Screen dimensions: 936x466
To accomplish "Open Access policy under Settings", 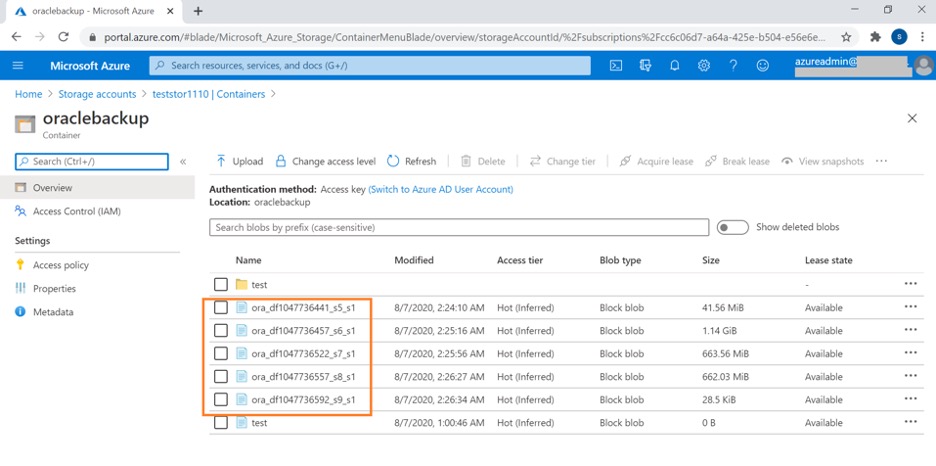I will (x=60, y=265).
